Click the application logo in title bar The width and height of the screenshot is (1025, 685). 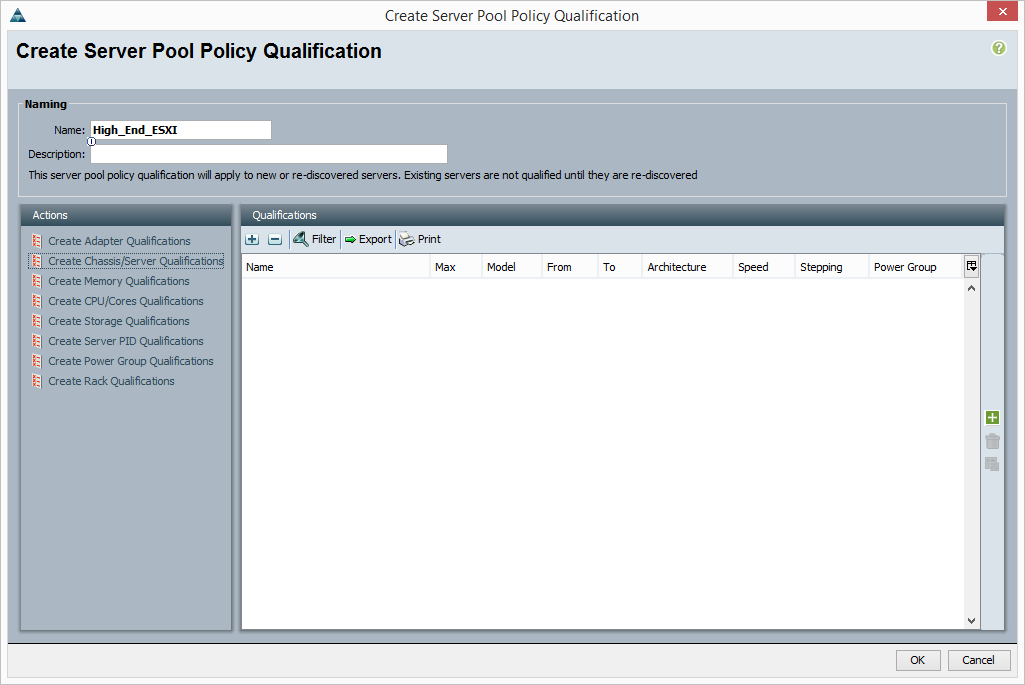[18, 15]
